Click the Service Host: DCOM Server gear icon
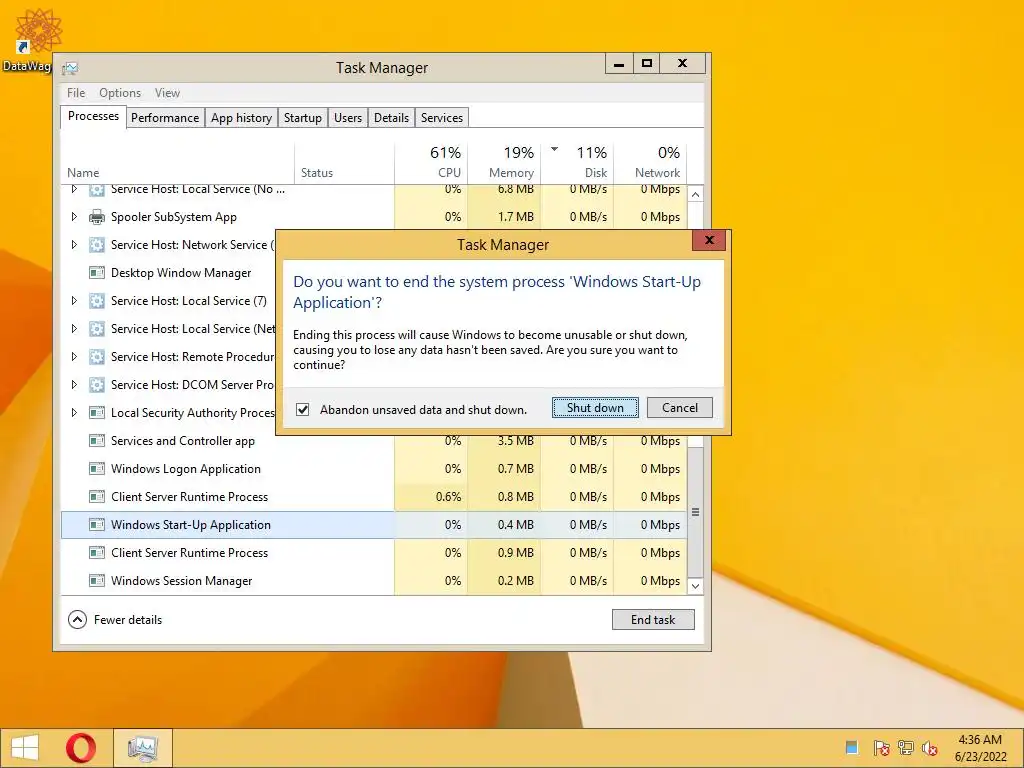 coord(97,385)
